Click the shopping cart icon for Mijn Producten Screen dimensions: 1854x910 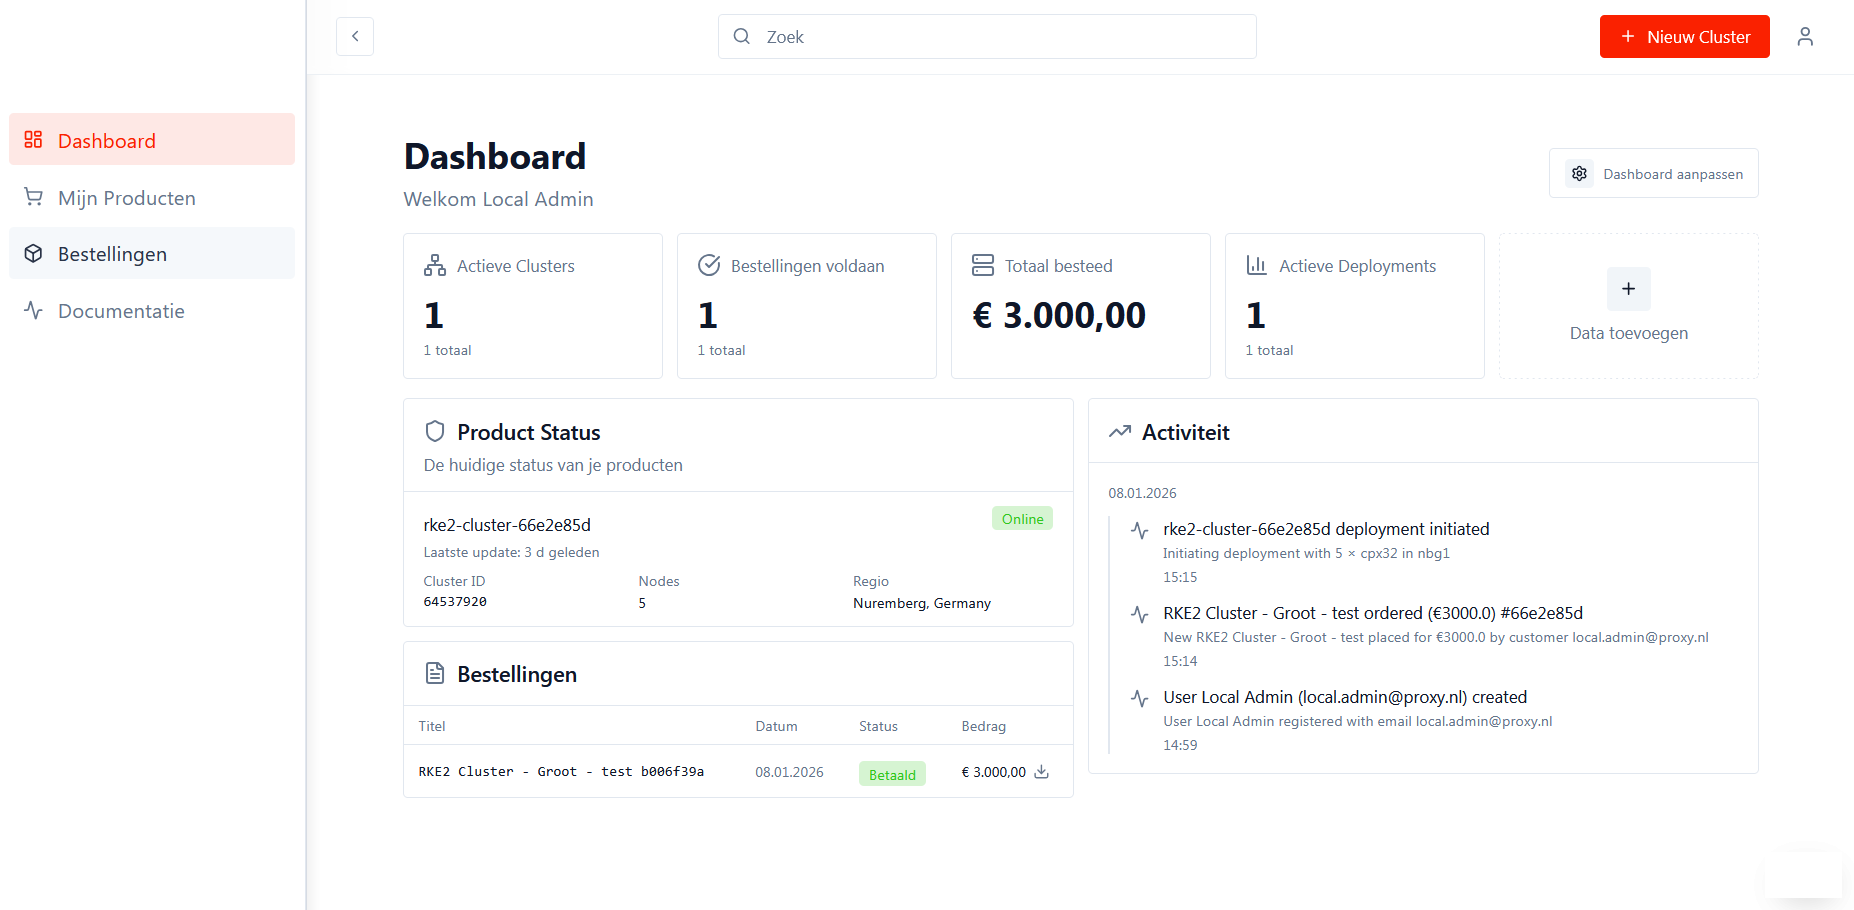pyautogui.click(x=33, y=197)
